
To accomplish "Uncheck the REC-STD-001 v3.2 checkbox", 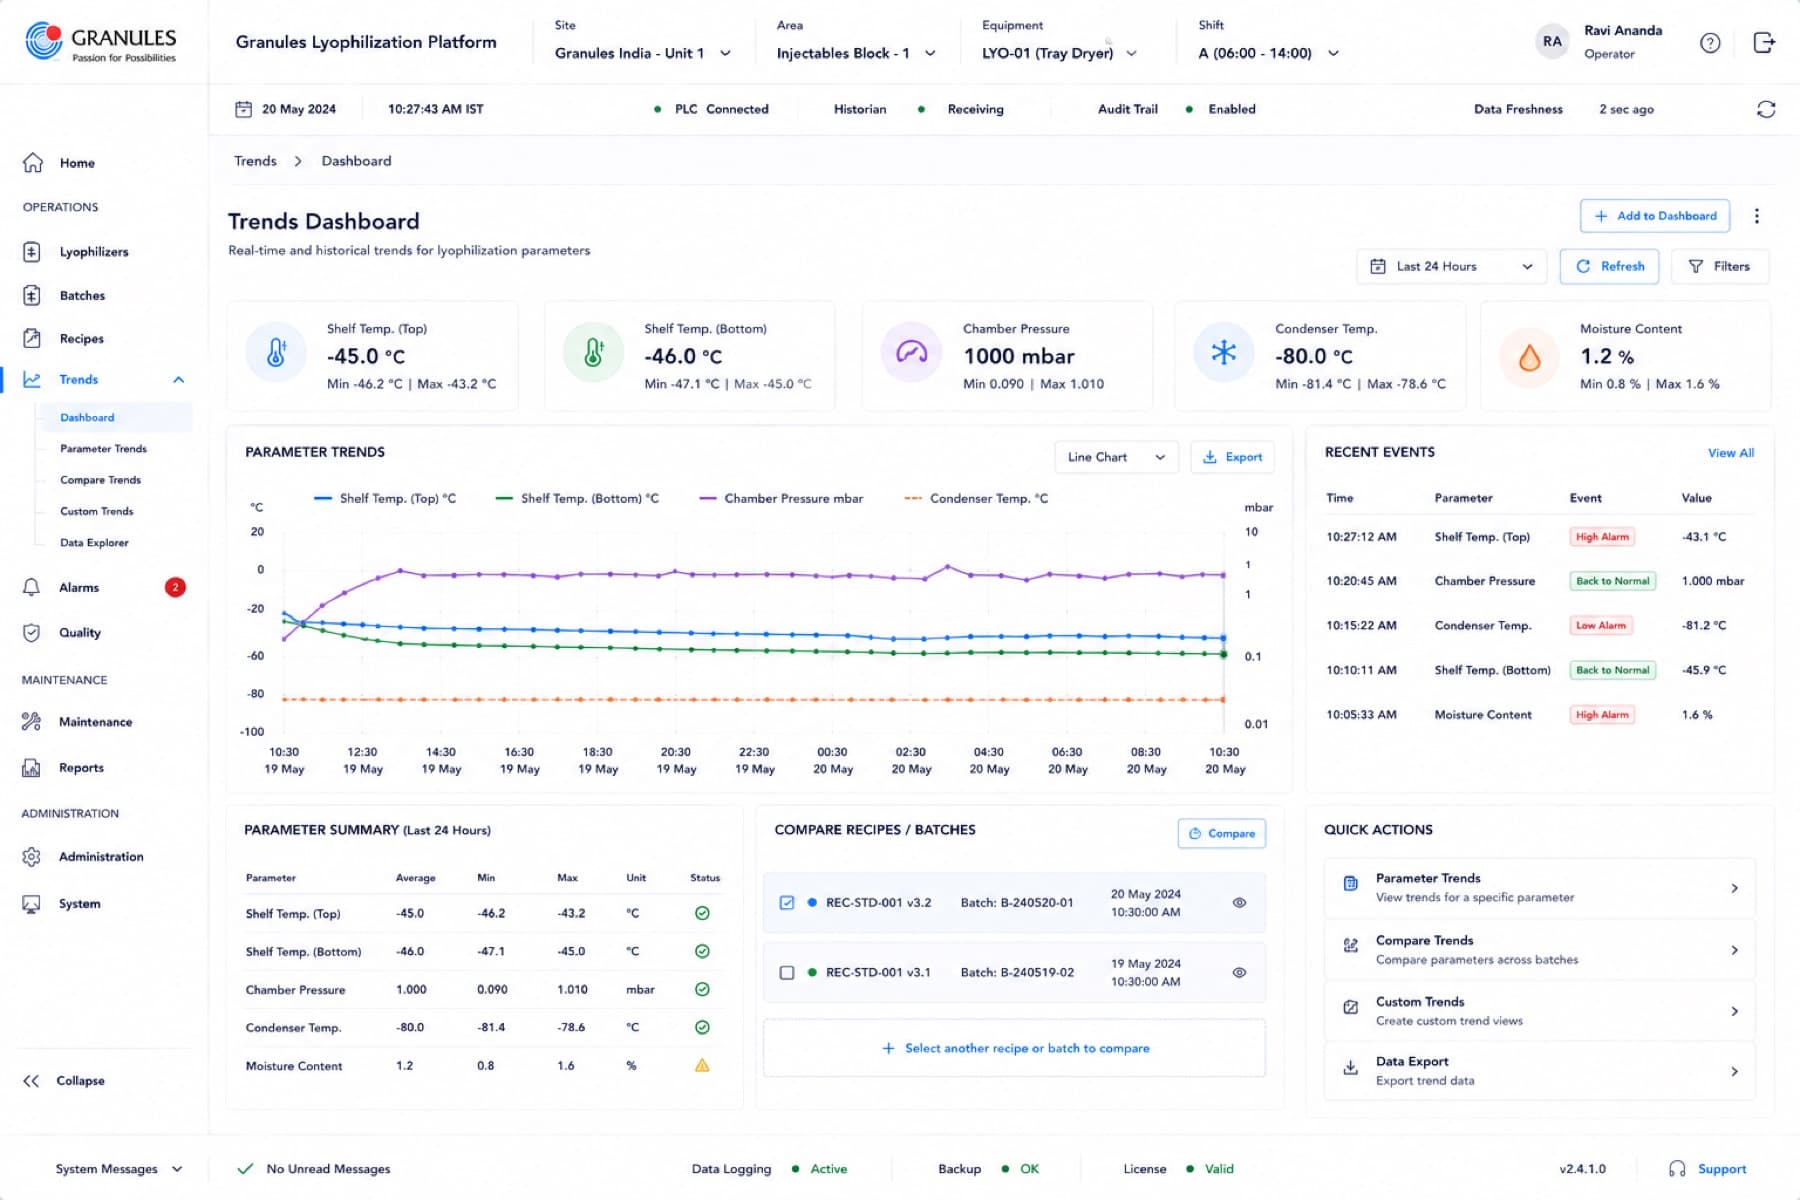I will [787, 903].
